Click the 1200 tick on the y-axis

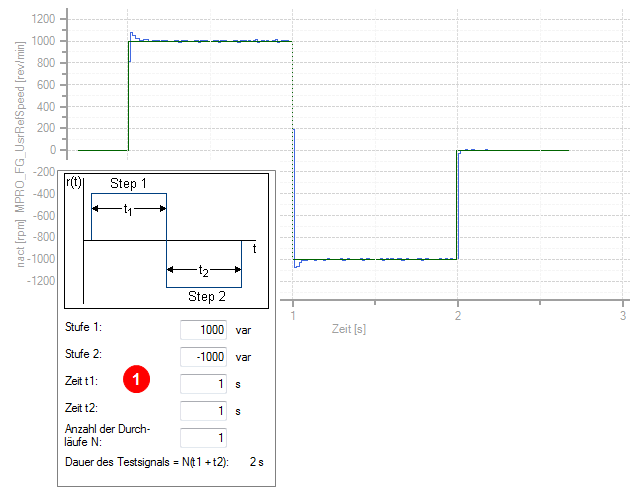pyautogui.click(x=43, y=19)
